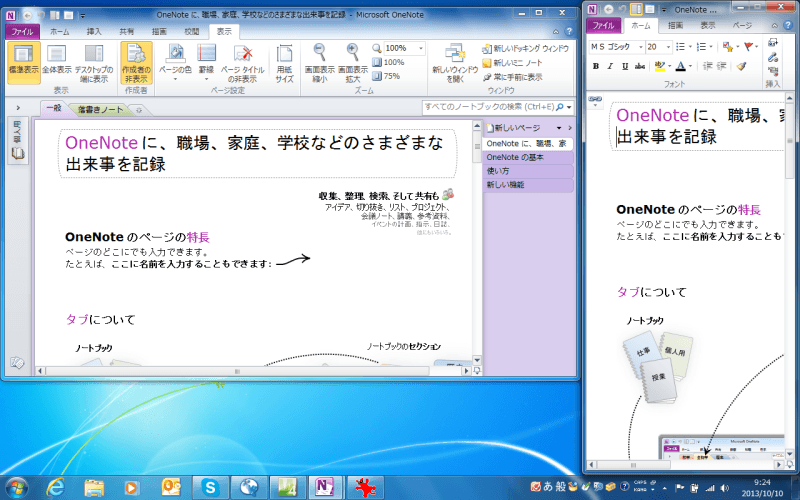Open 共有 ribbon tab
The image size is (800, 500).
[127, 31]
